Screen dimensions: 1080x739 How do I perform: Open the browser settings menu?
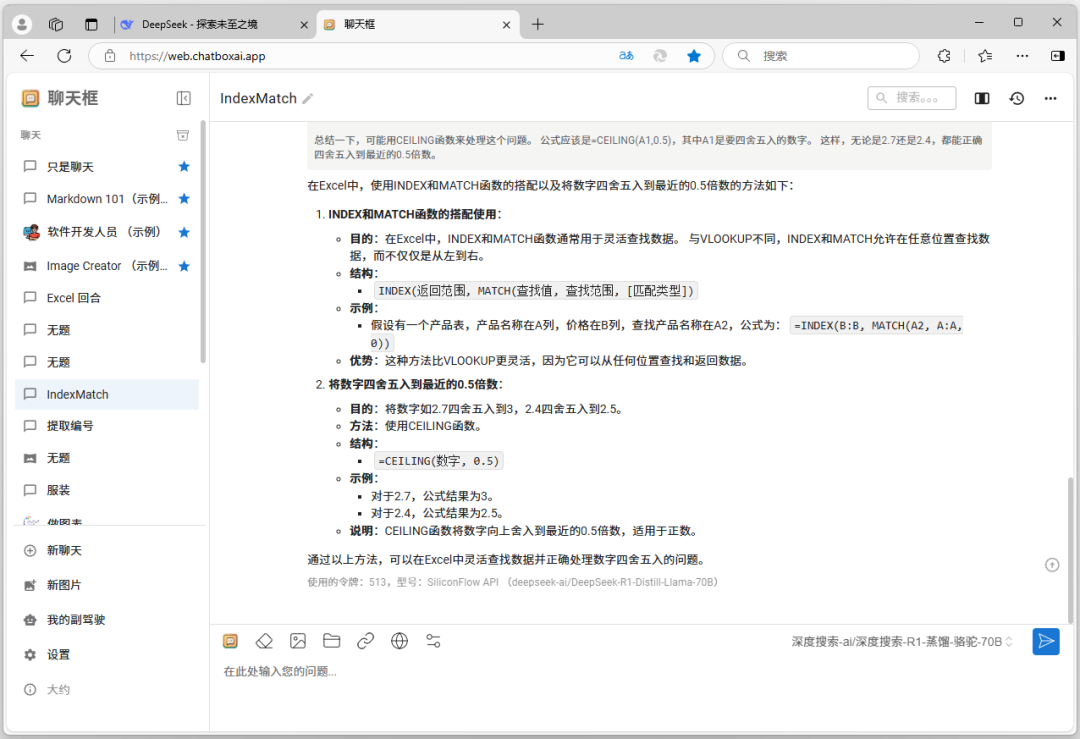(1022, 56)
